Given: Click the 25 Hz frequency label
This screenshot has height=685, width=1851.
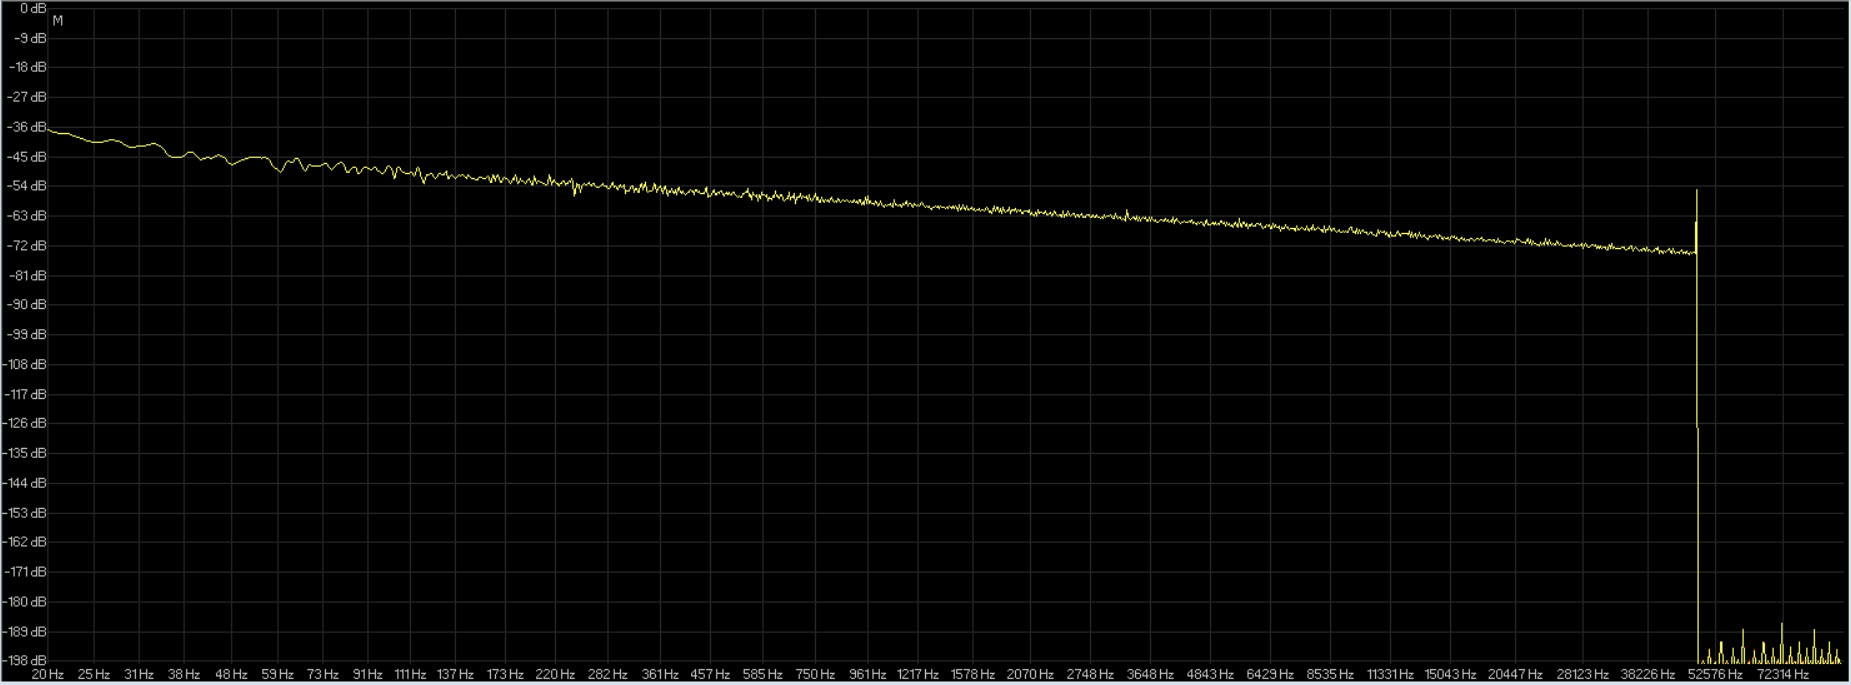Looking at the screenshot, I should click(94, 675).
